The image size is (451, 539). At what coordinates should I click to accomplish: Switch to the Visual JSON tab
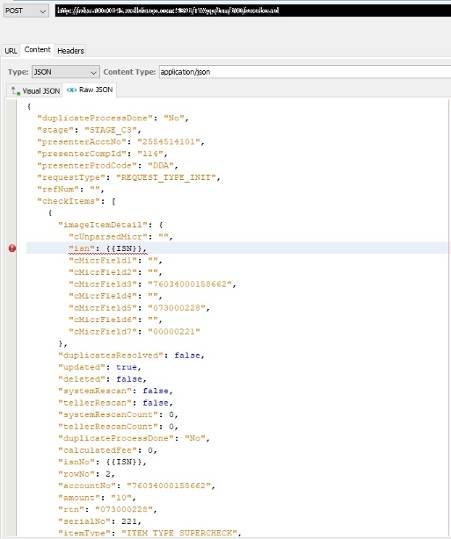tap(35, 91)
